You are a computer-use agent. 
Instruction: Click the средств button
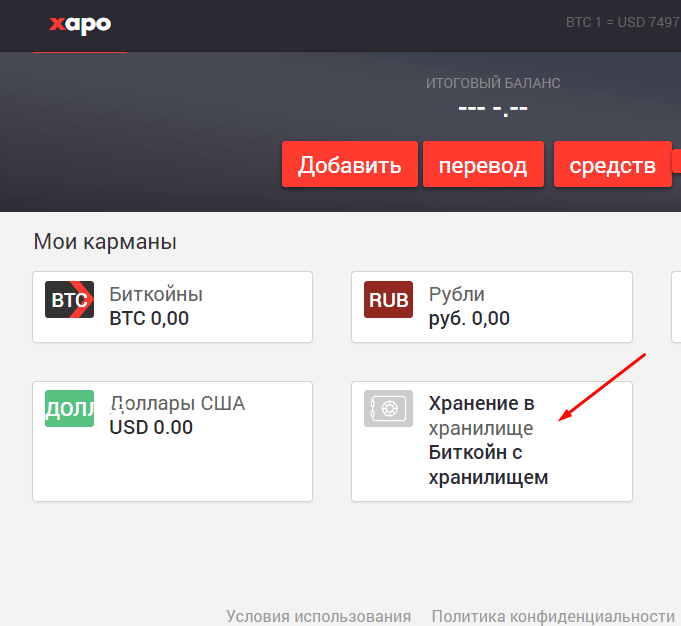coord(613,164)
